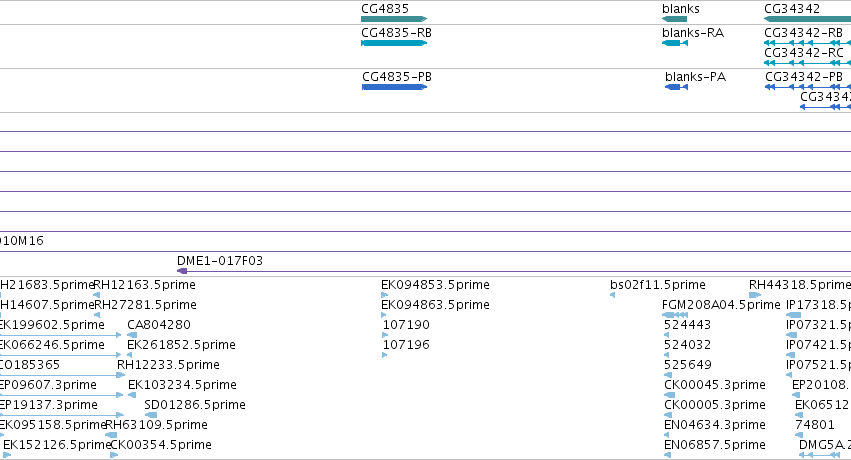
Task: Click the bs02f11.5prime EST arrowhead
Action: click(613, 295)
